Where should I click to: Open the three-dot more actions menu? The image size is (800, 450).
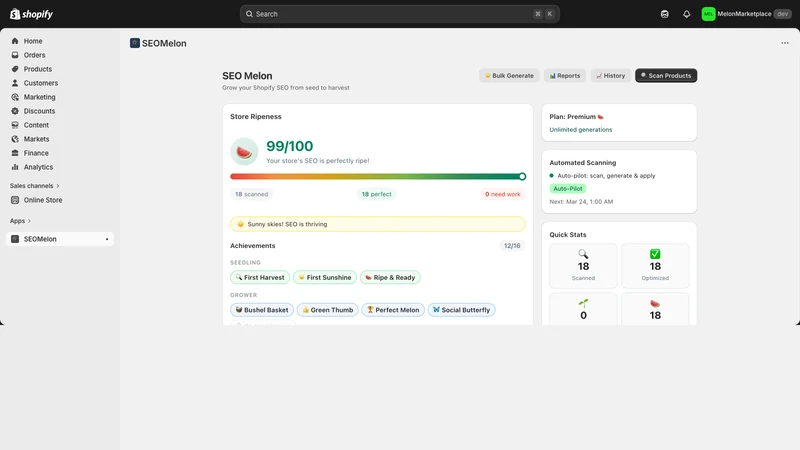click(785, 43)
